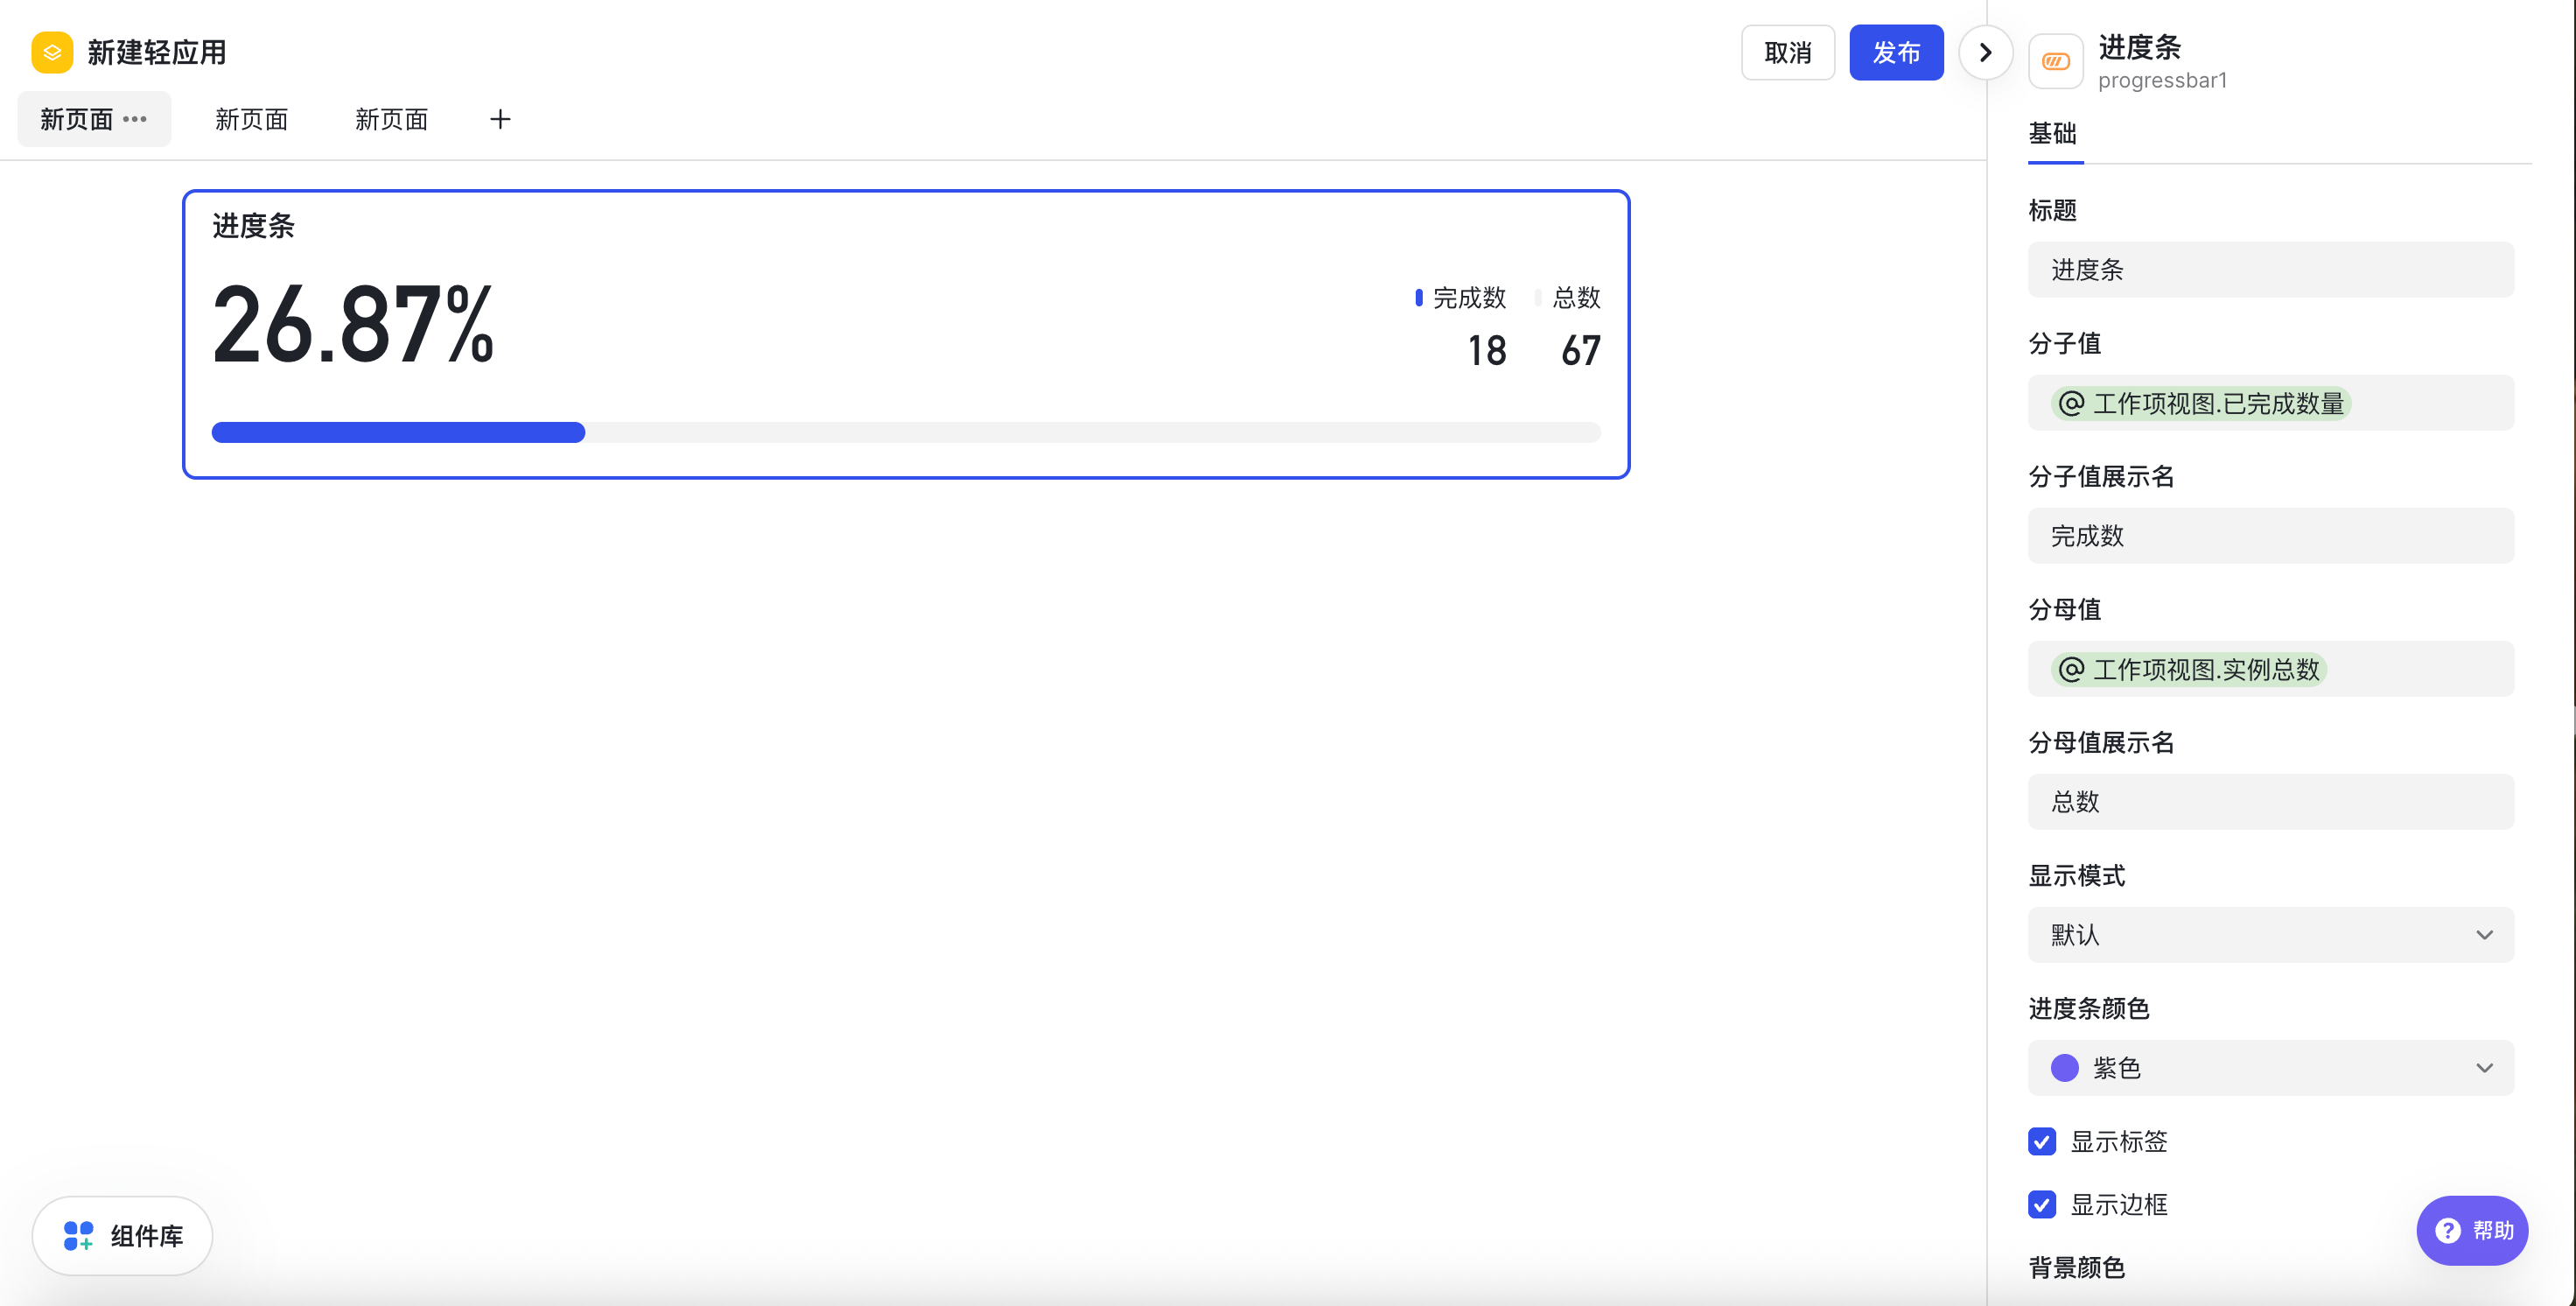Image resolution: width=2576 pixels, height=1306 pixels.
Task: Click the yellow light-app logo icon
Action: pyautogui.click(x=52, y=52)
